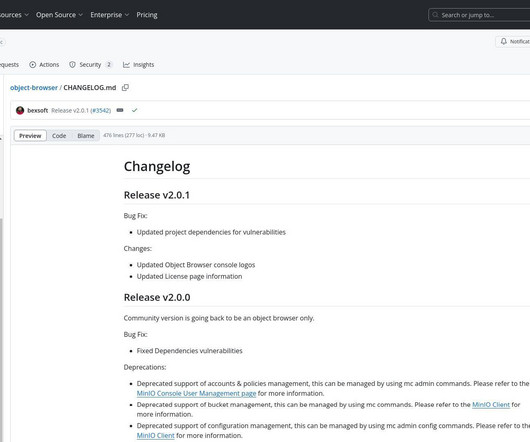Click the Security count badge 2
The height and width of the screenshot is (442, 530).
109,65
